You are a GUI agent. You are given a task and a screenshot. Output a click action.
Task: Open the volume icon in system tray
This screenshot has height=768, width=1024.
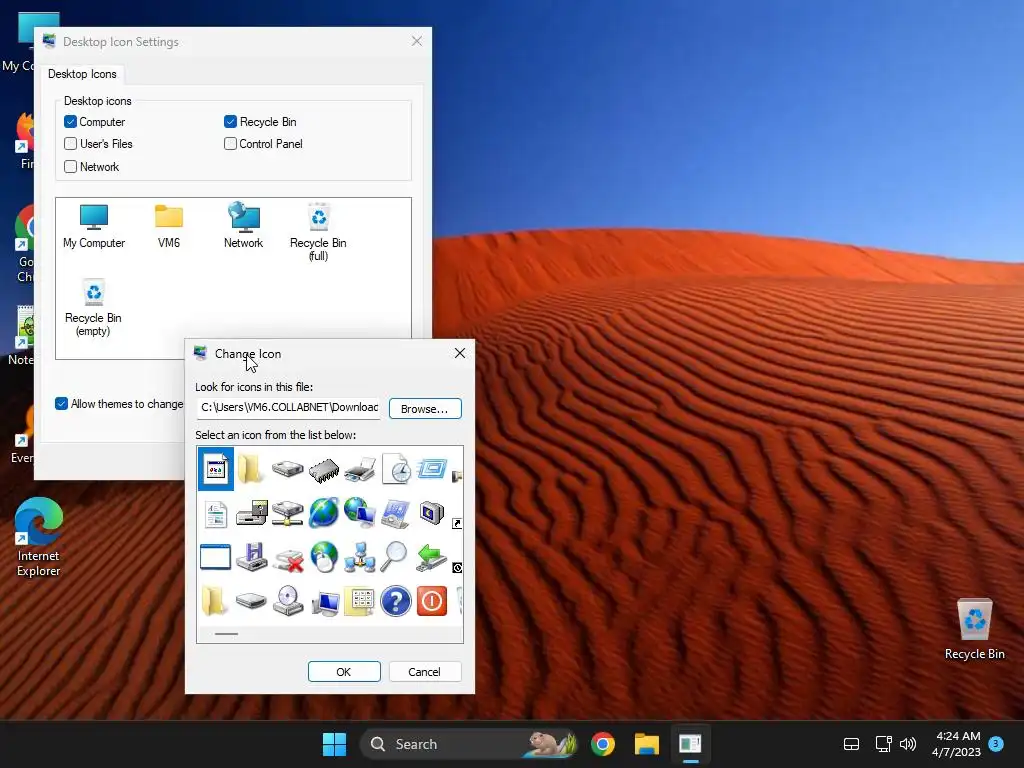click(908, 744)
